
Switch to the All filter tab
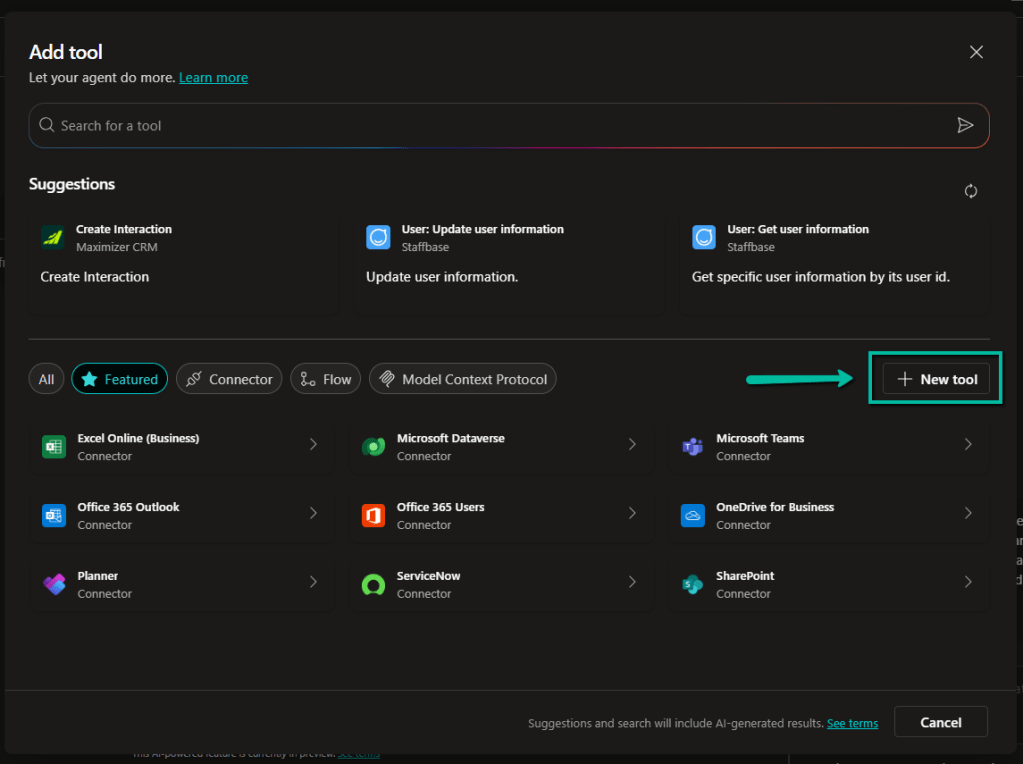tap(47, 379)
